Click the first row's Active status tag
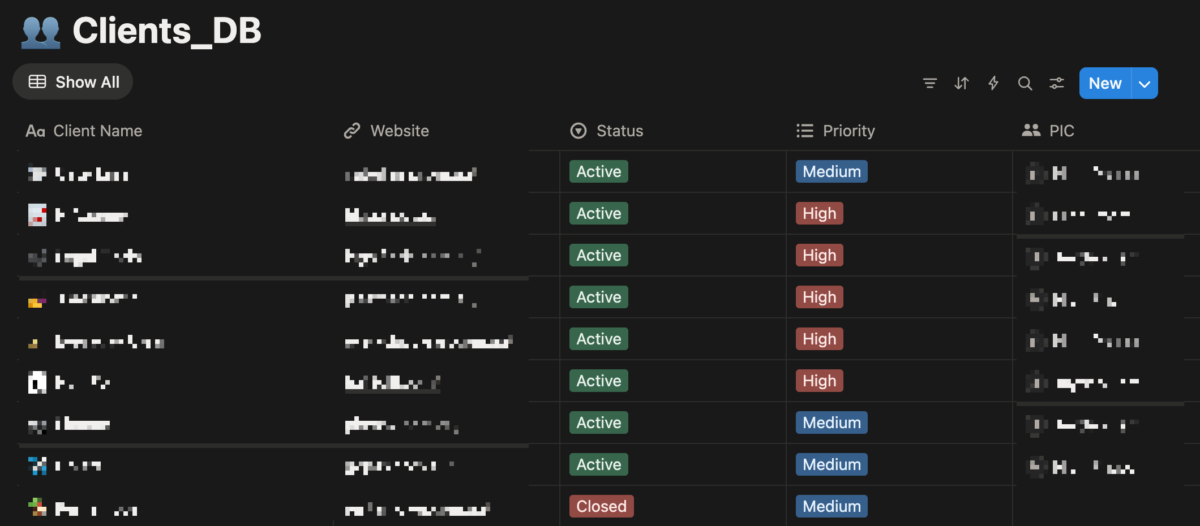This screenshot has height=526, width=1200. [598, 172]
